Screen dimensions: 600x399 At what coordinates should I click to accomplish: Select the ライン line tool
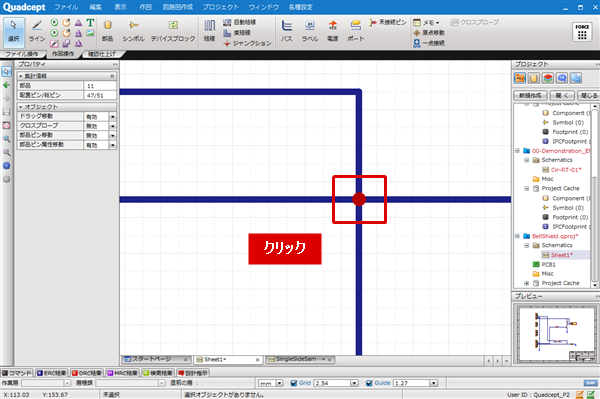(x=37, y=31)
